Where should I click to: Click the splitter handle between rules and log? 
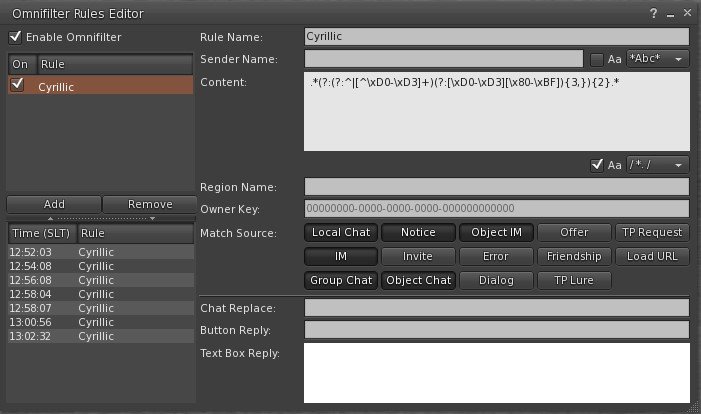tap(101, 218)
